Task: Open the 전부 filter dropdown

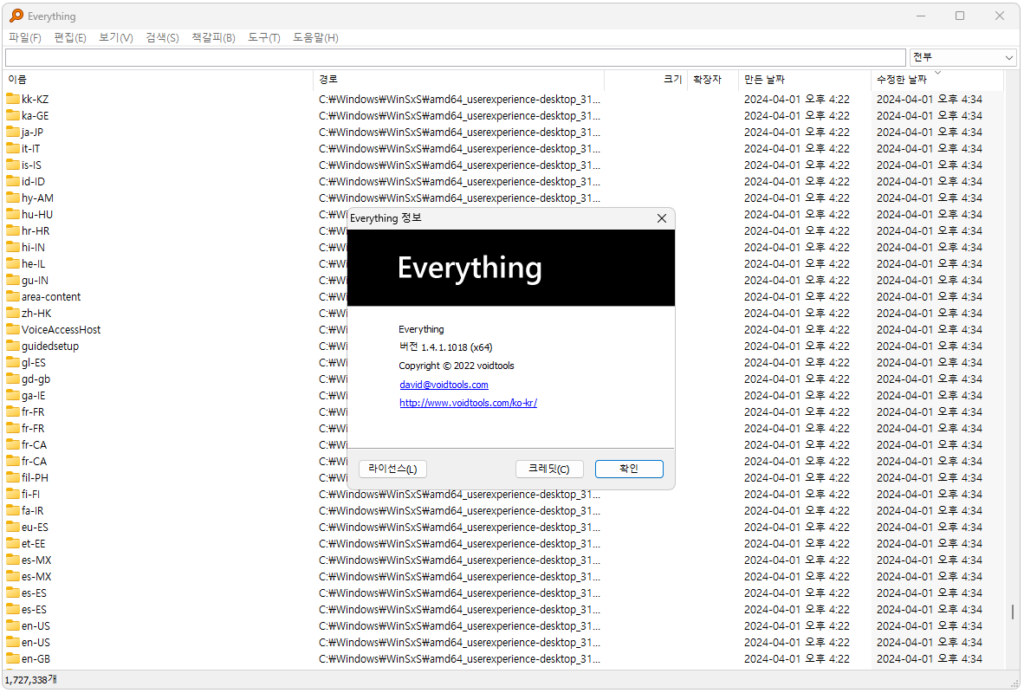Action: pyautogui.click(x=961, y=57)
